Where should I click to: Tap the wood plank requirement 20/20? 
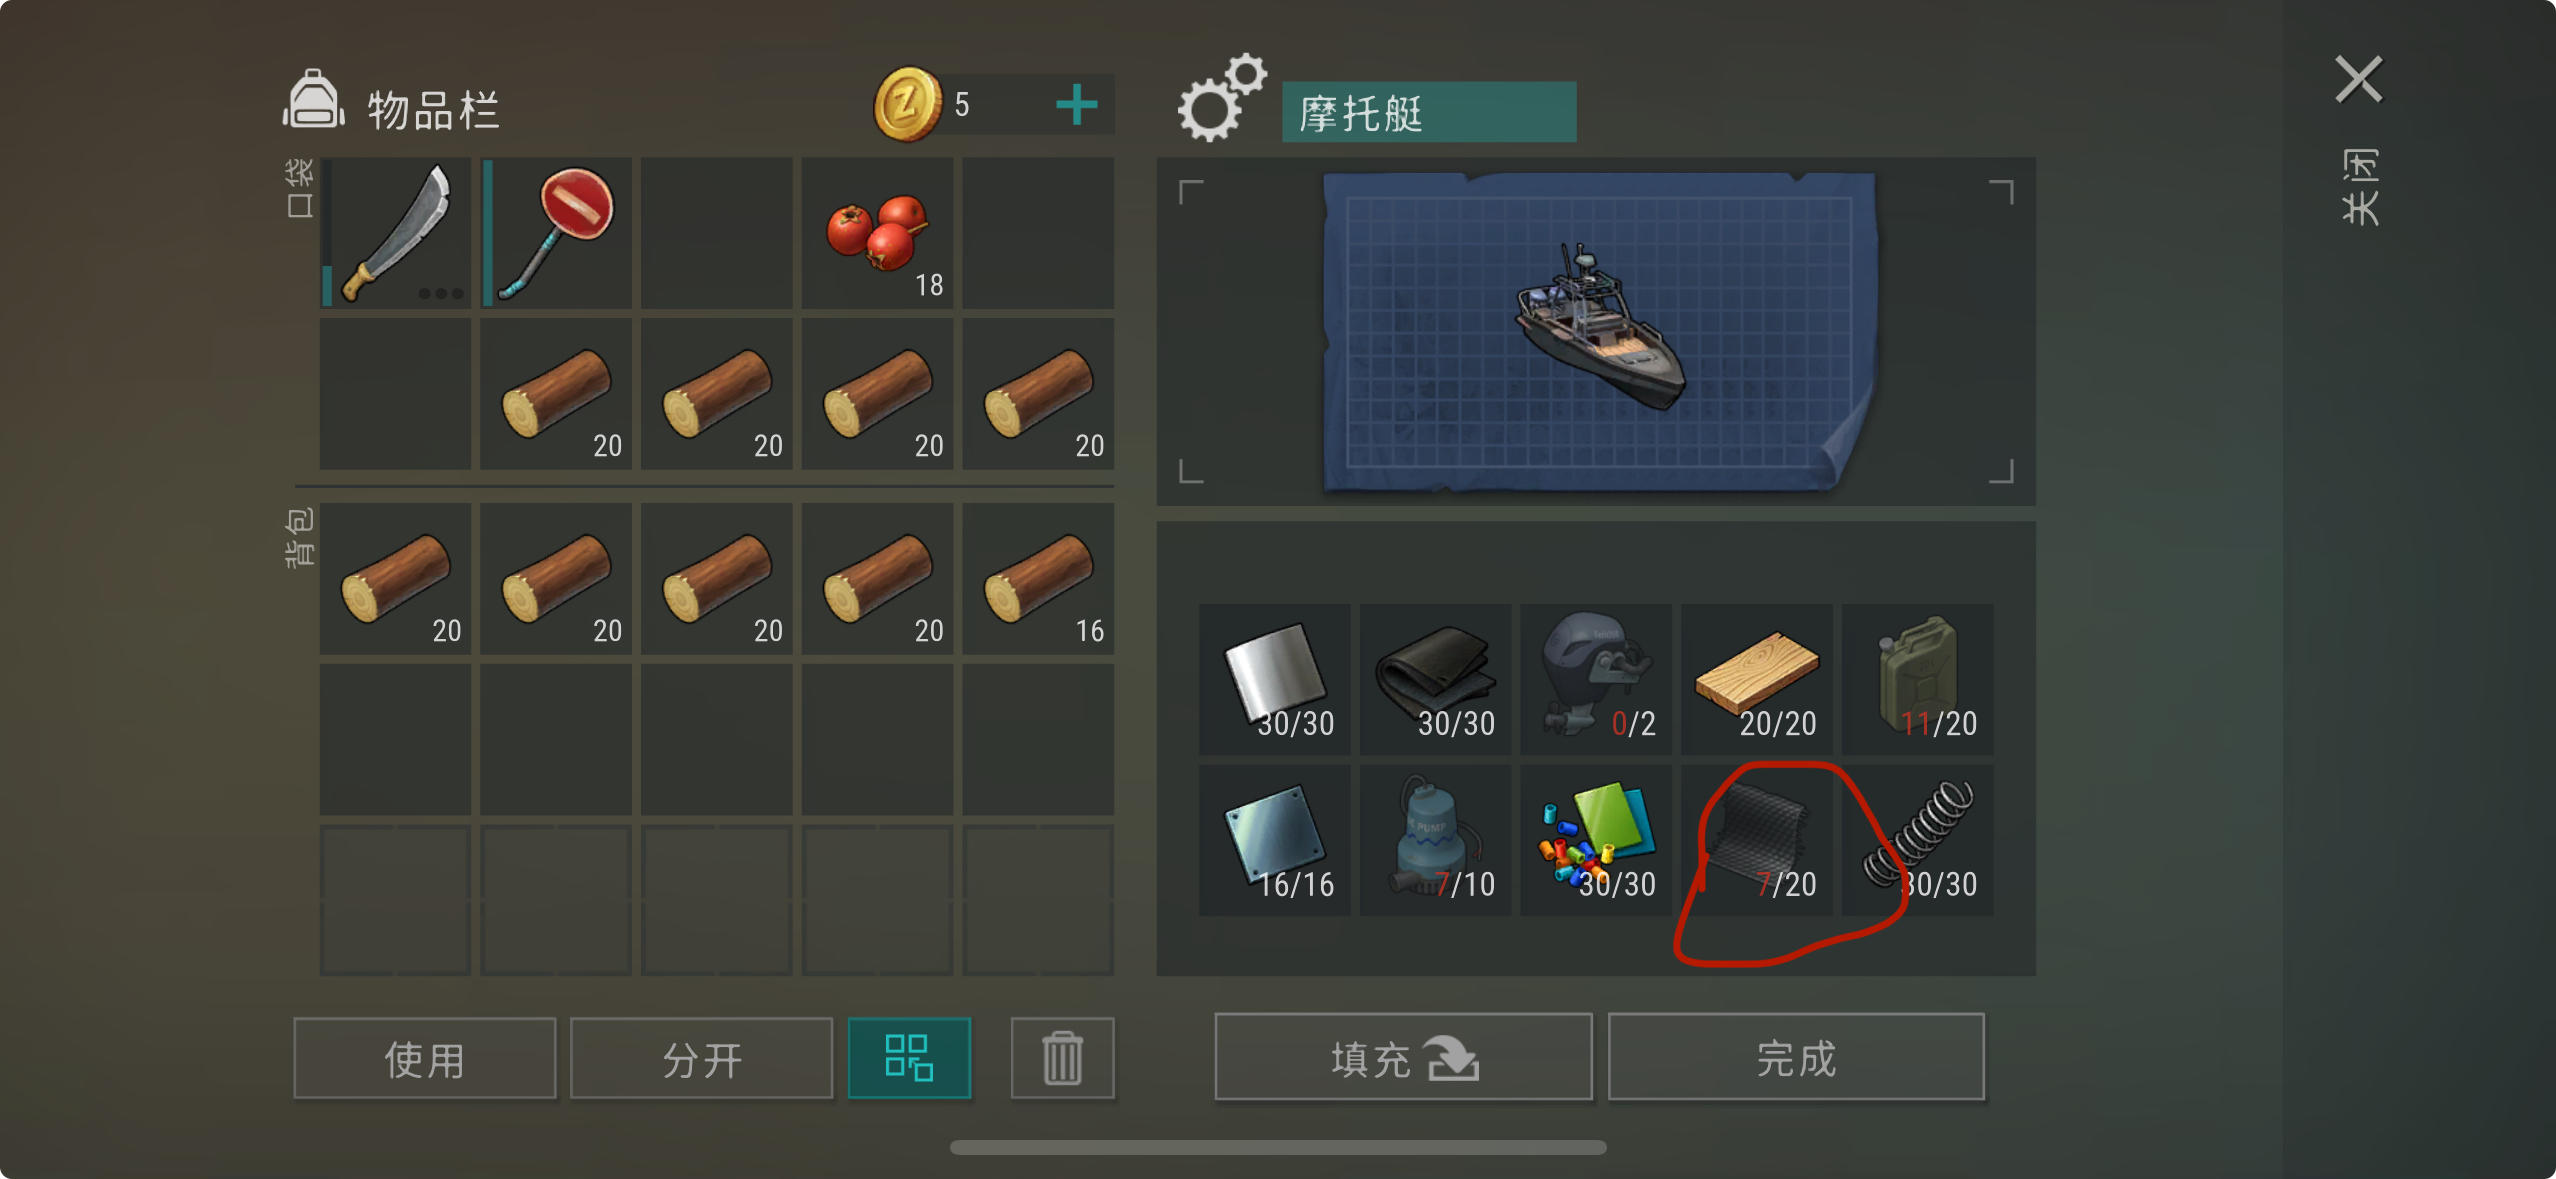[1756, 679]
